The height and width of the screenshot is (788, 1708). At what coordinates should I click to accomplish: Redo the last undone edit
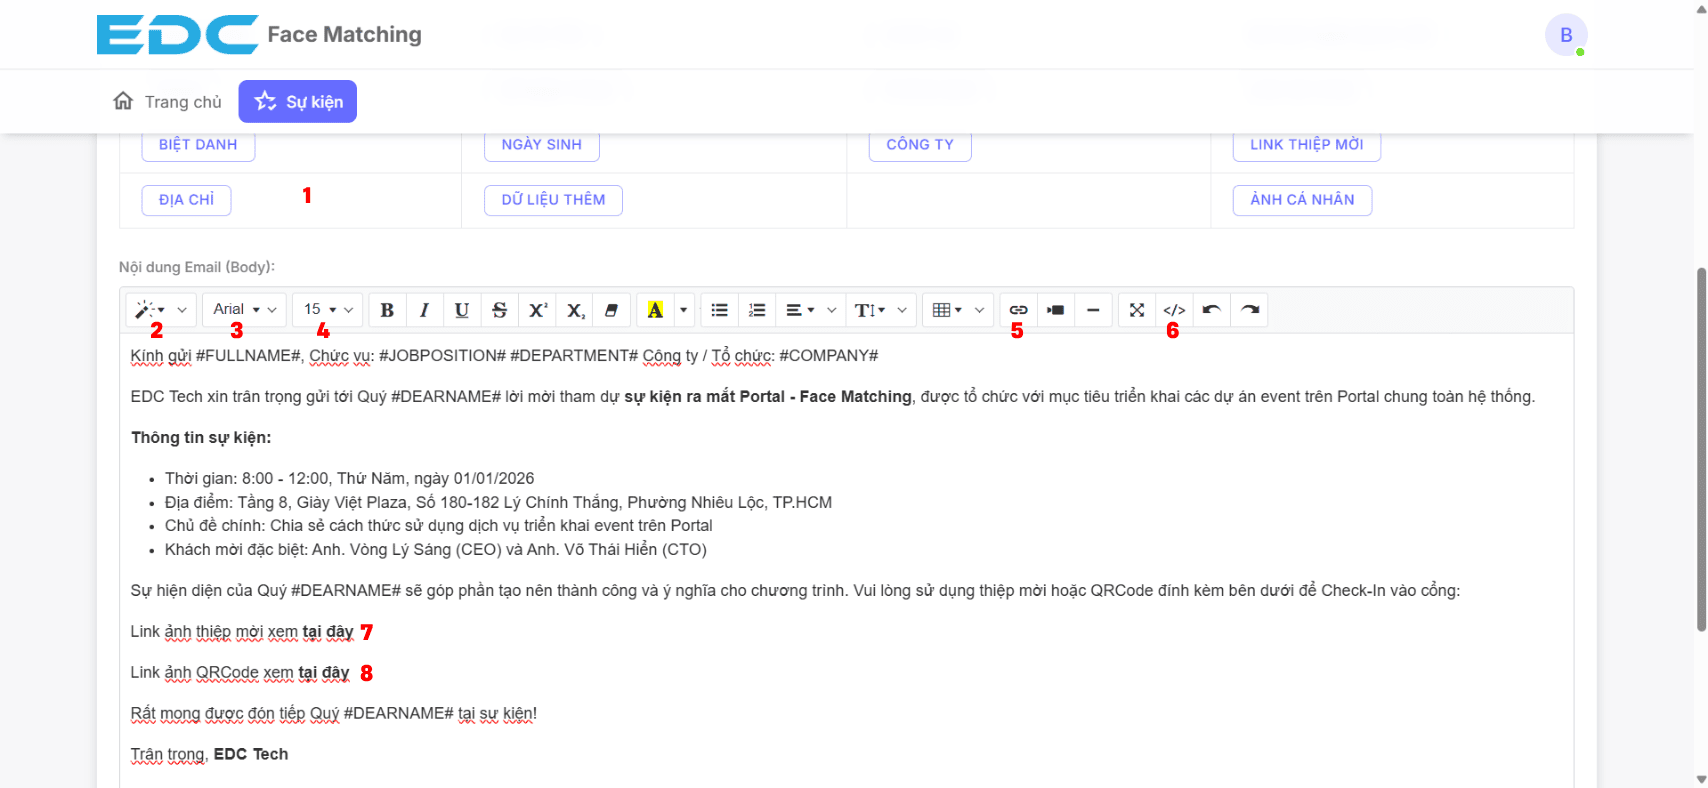pyautogui.click(x=1250, y=310)
